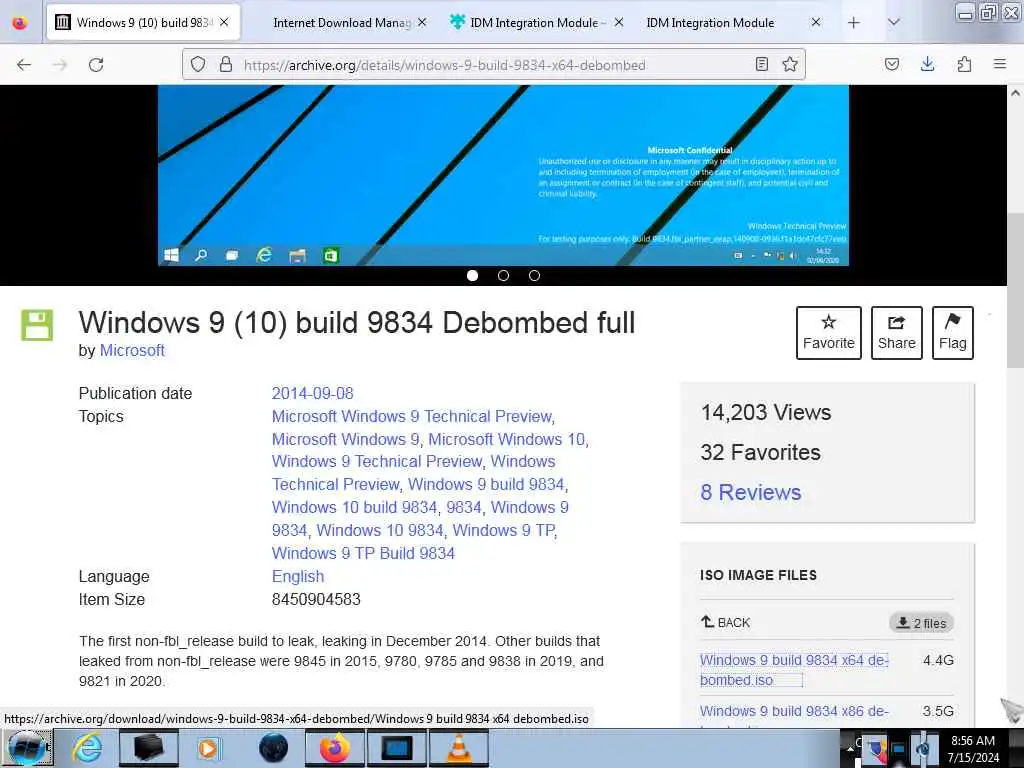Open the Microsoft Windows 9 topic link
The height and width of the screenshot is (768, 1024).
point(345,439)
